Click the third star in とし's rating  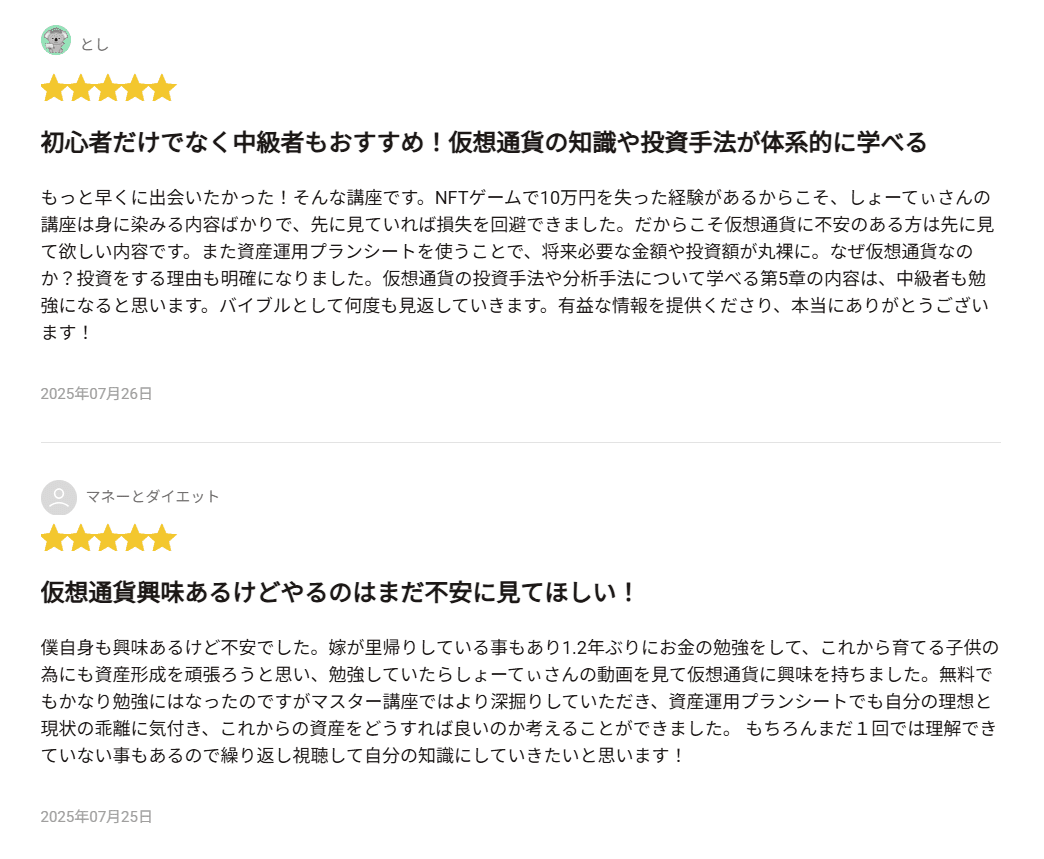coord(108,88)
